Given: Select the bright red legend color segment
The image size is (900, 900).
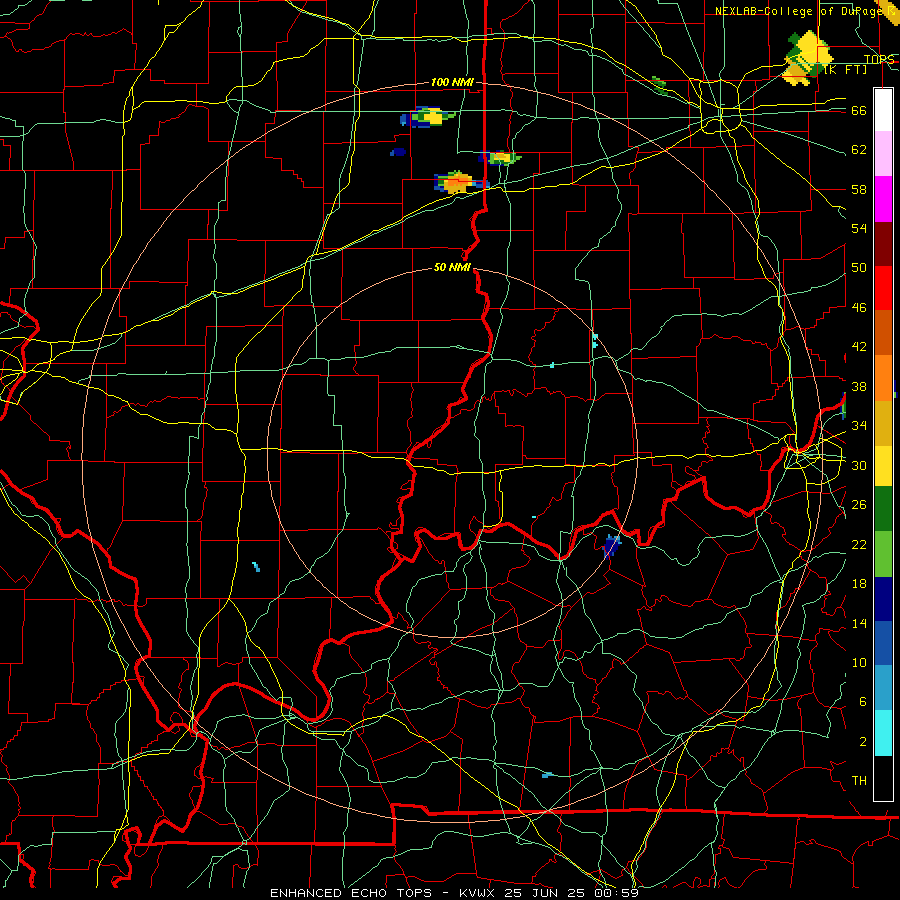Looking at the screenshot, I should (x=883, y=288).
